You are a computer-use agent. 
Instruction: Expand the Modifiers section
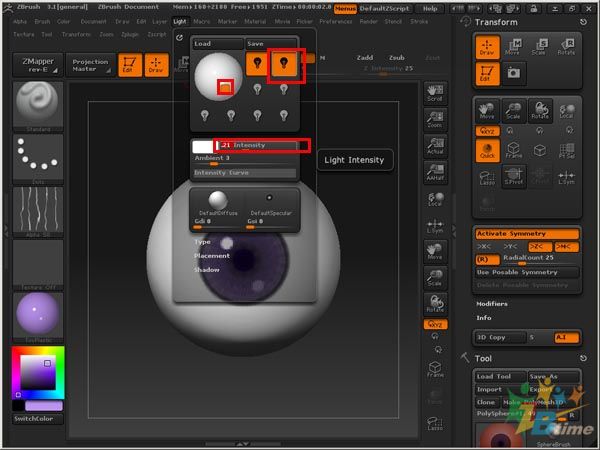pyautogui.click(x=492, y=304)
